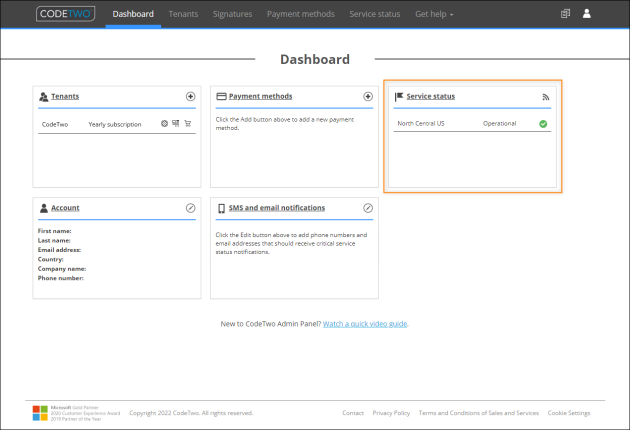Image resolution: width=630 pixels, height=430 pixels.
Task: Open the Contact footer link
Action: click(353, 413)
